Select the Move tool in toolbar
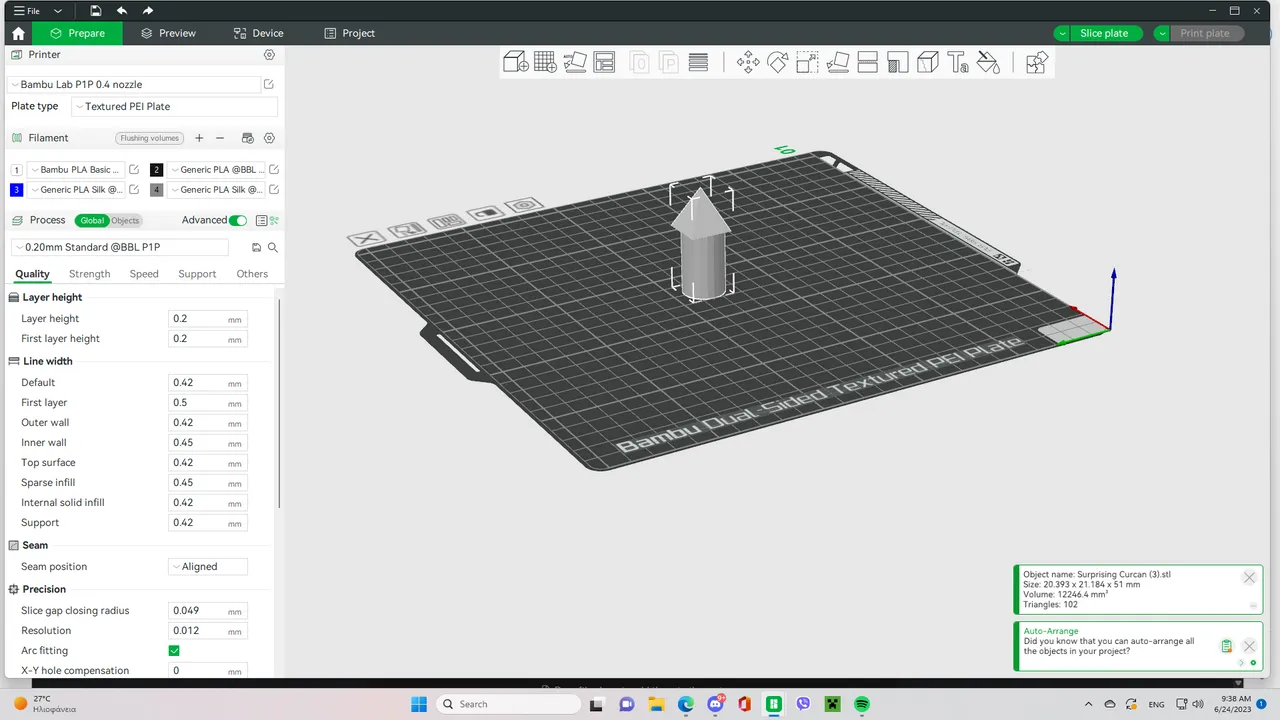This screenshot has width=1280, height=720. (x=748, y=63)
